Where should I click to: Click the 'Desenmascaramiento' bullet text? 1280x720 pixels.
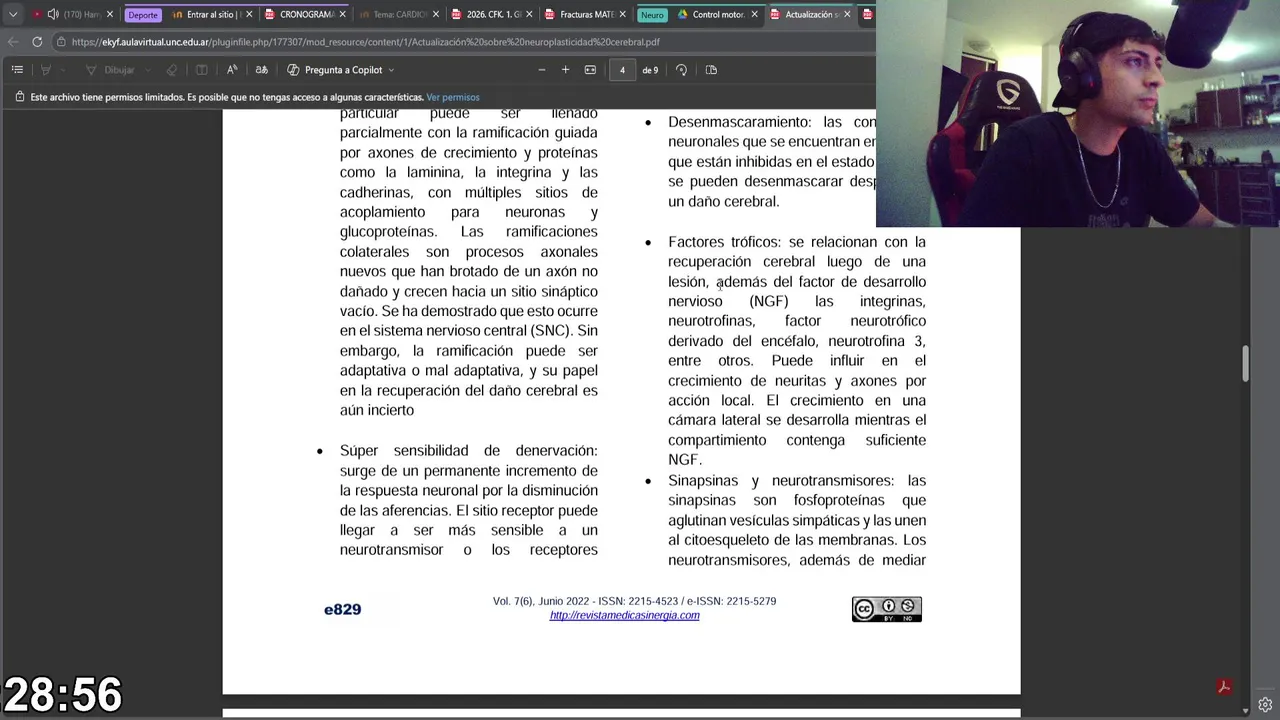[739, 122]
